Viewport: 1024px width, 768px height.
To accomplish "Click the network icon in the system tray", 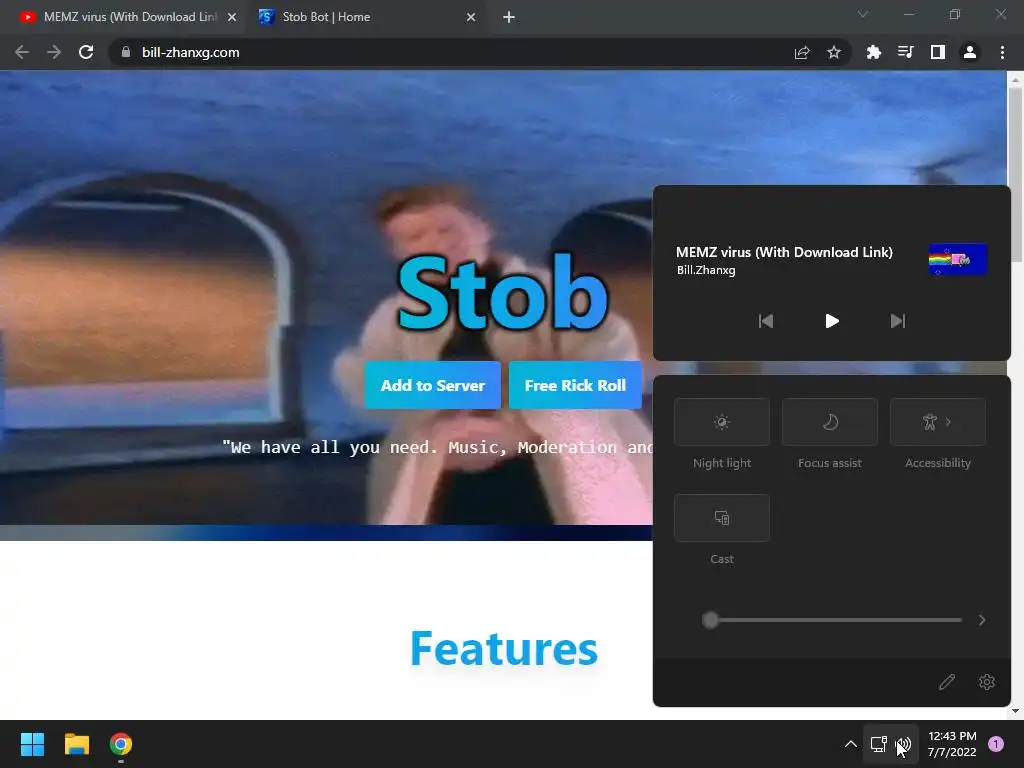I will 878,744.
